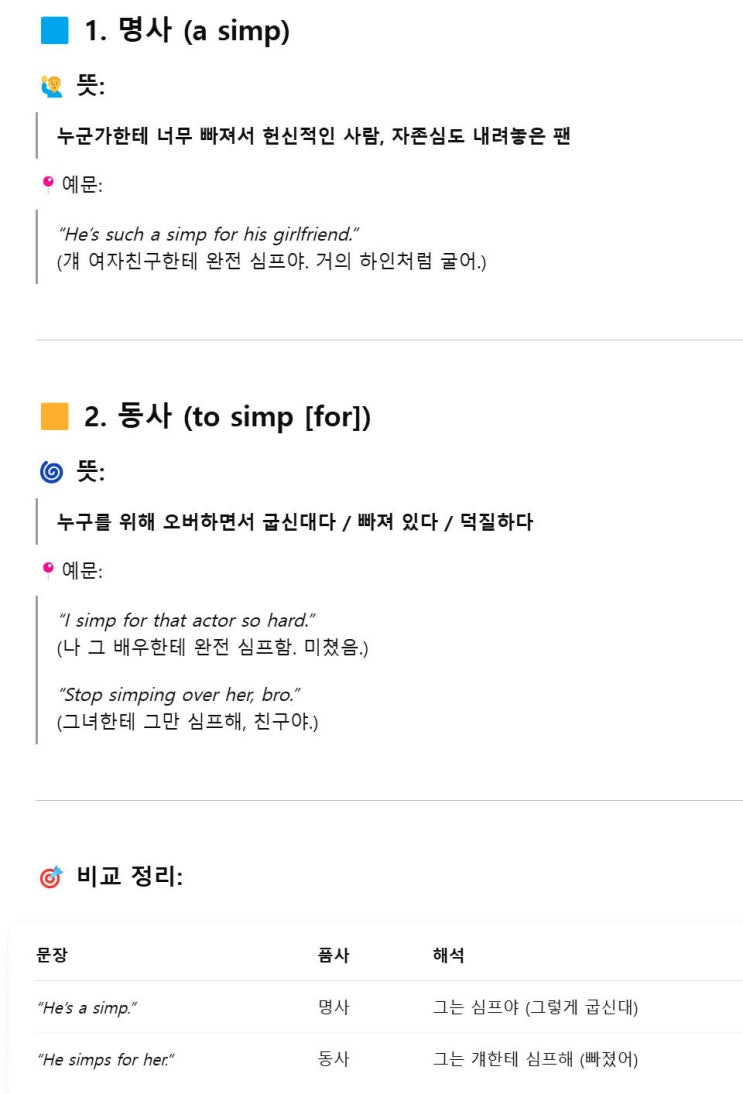This screenshot has width=743, height=1094.
Task: Click the heading '1. 명사 (a simp)'
Action: coord(186,31)
